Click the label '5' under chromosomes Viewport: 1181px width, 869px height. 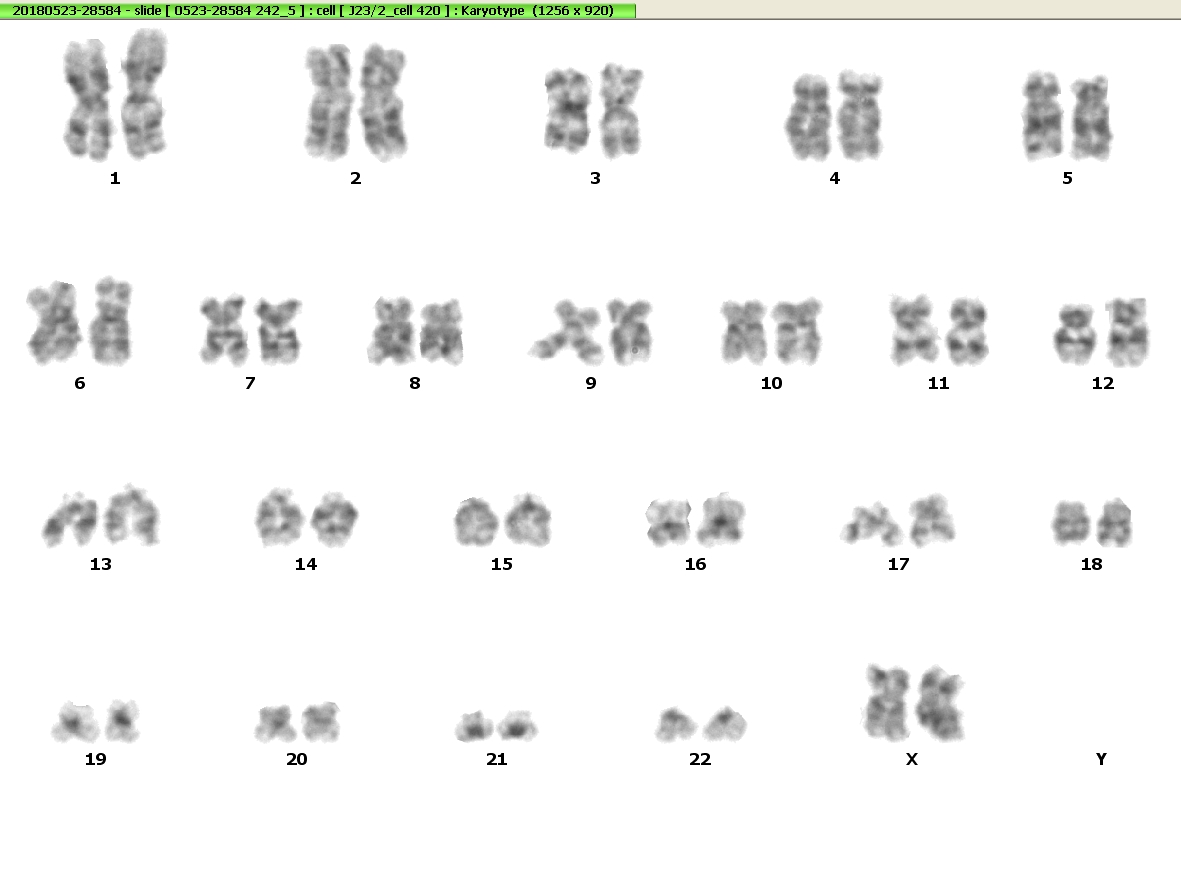point(1067,178)
